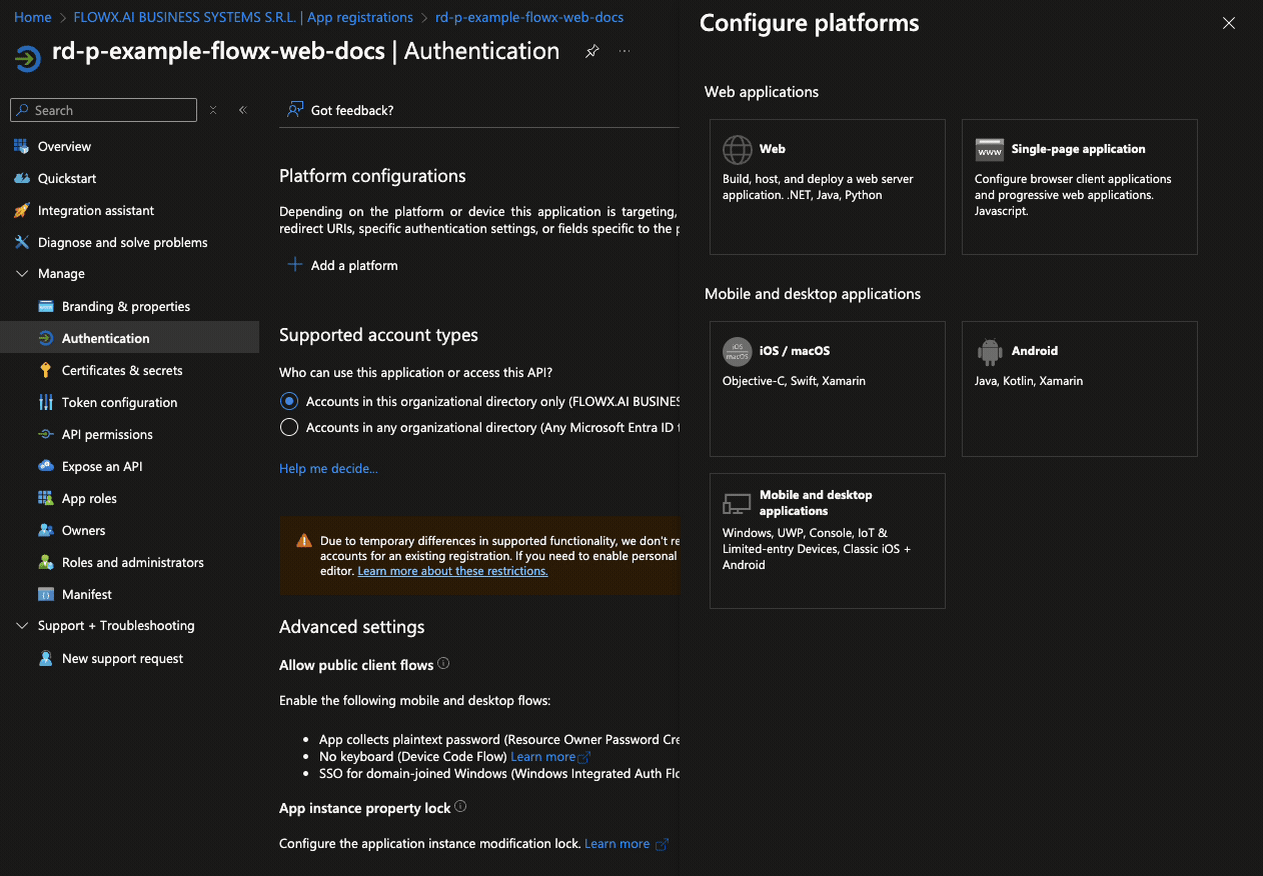The image size is (1263, 876).
Task: Click the Manifest icon
Action: click(x=45, y=595)
